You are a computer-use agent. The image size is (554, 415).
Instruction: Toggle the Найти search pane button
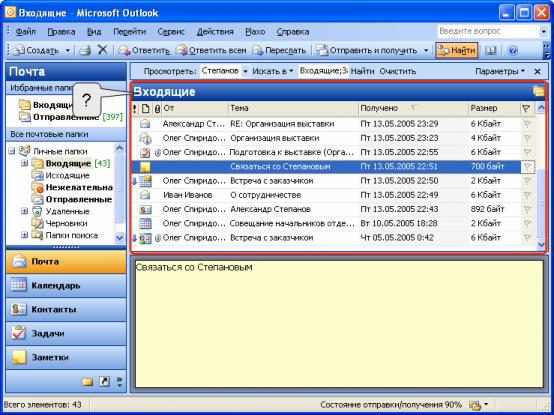point(456,51)
